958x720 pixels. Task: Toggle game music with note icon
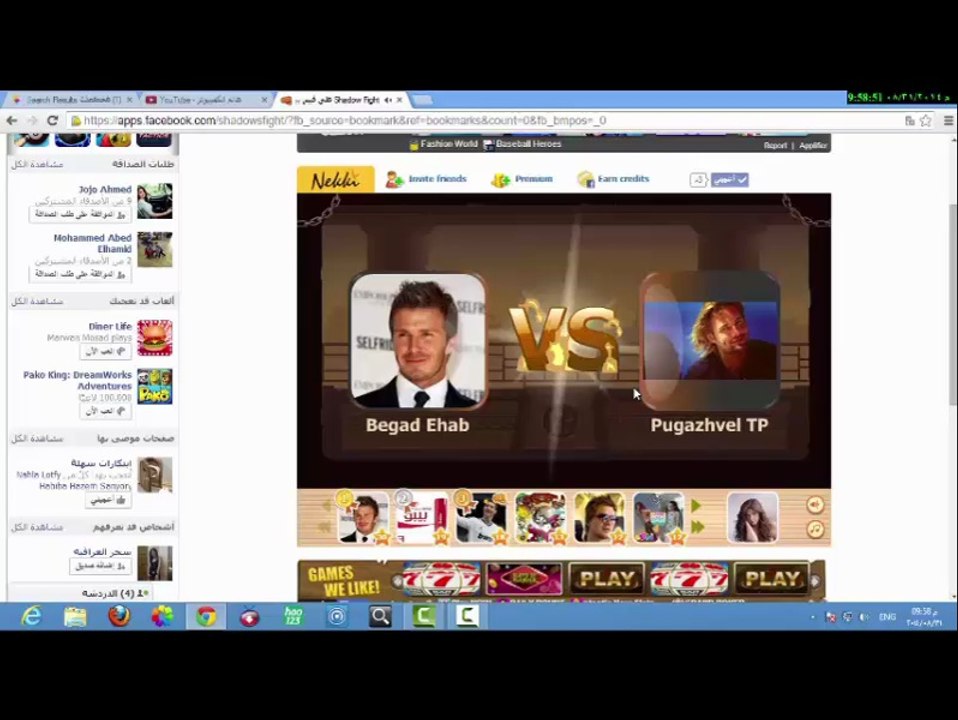click(x=815, y=529)
